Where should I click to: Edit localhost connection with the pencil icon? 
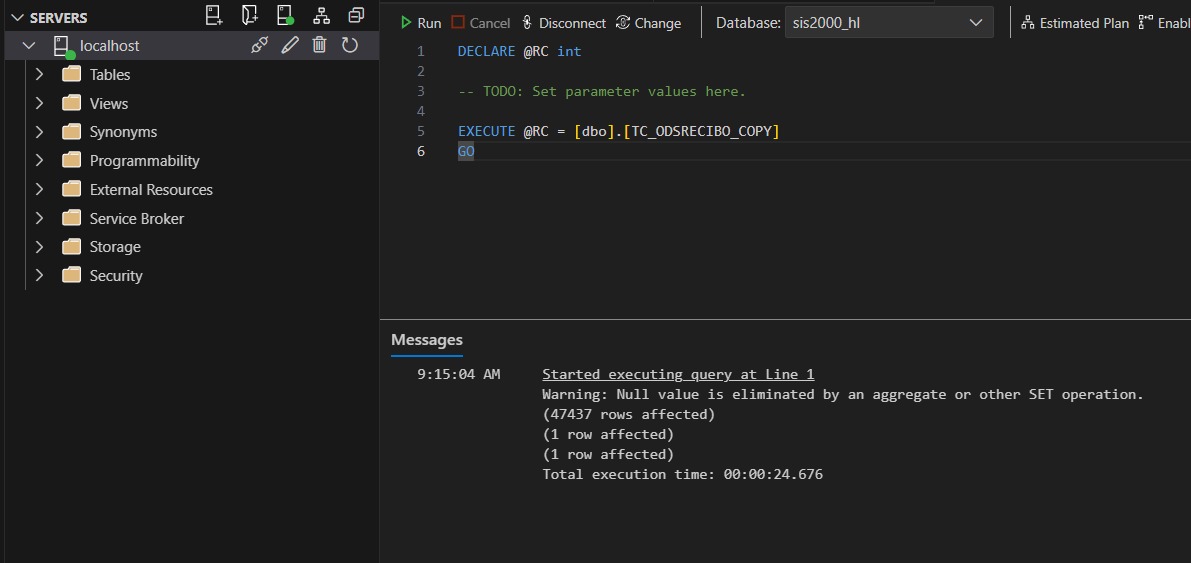[x=290, y=45]
